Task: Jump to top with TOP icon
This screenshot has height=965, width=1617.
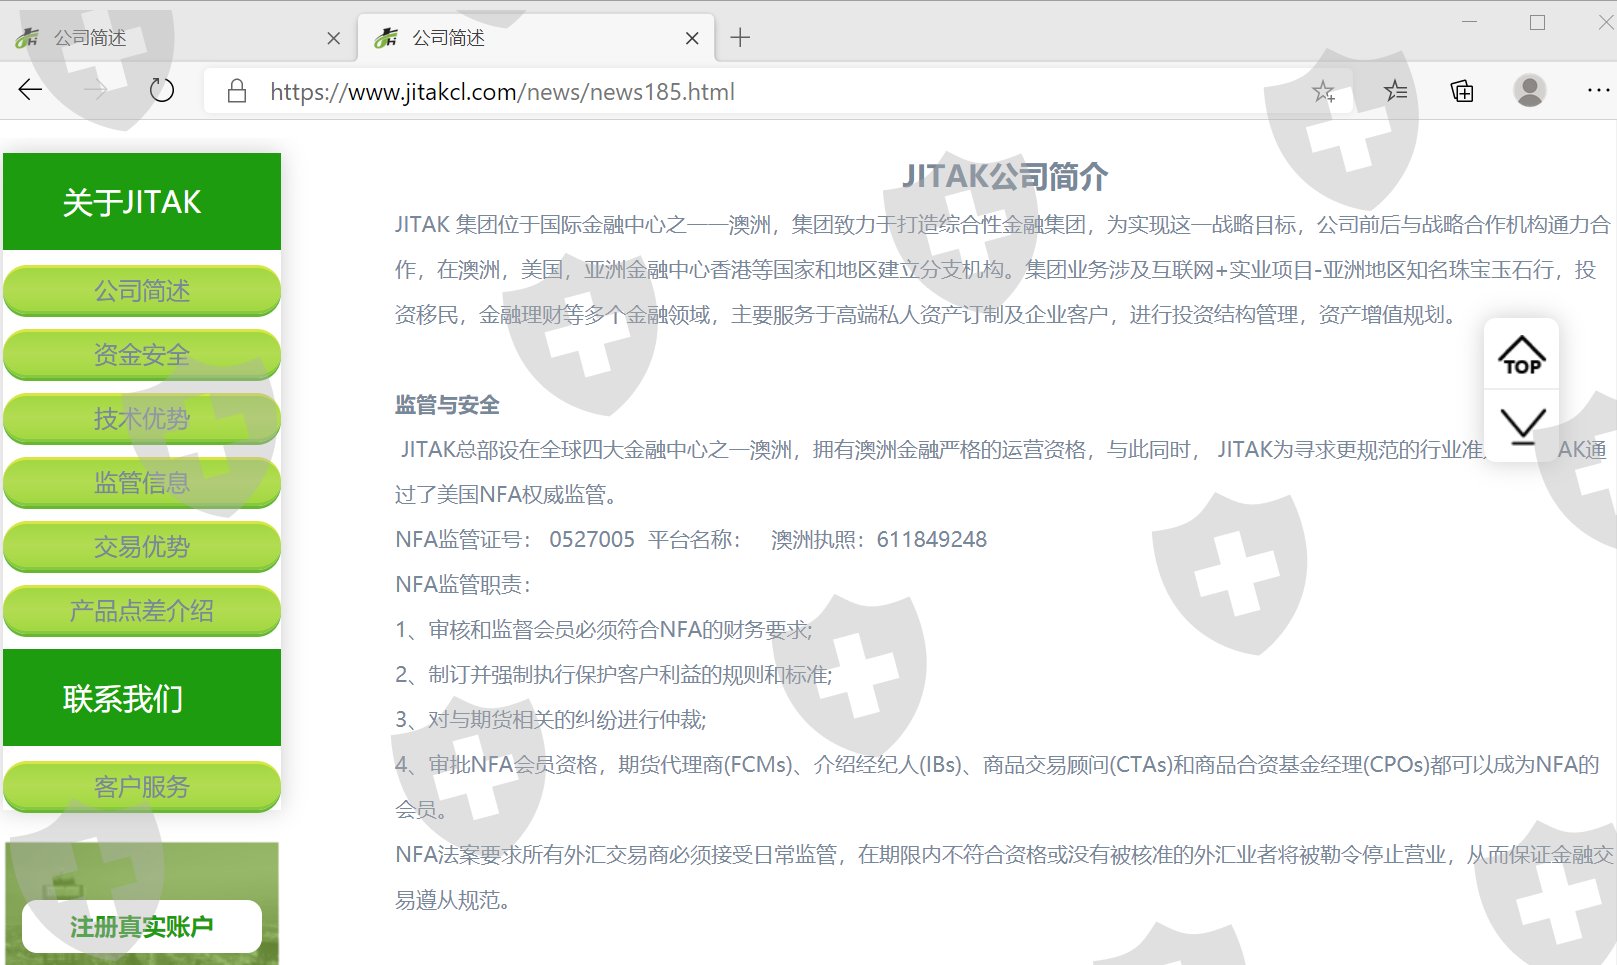Action: tap(1521, 355)
